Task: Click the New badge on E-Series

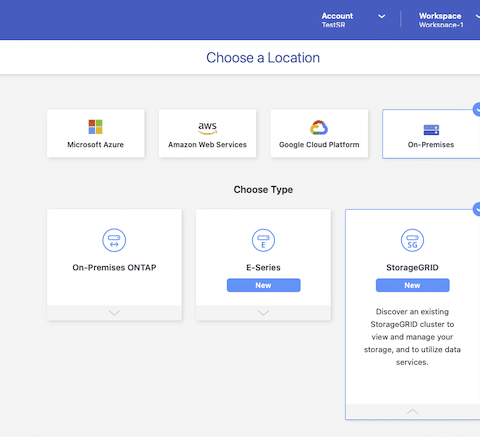Action: coord(263,285)
